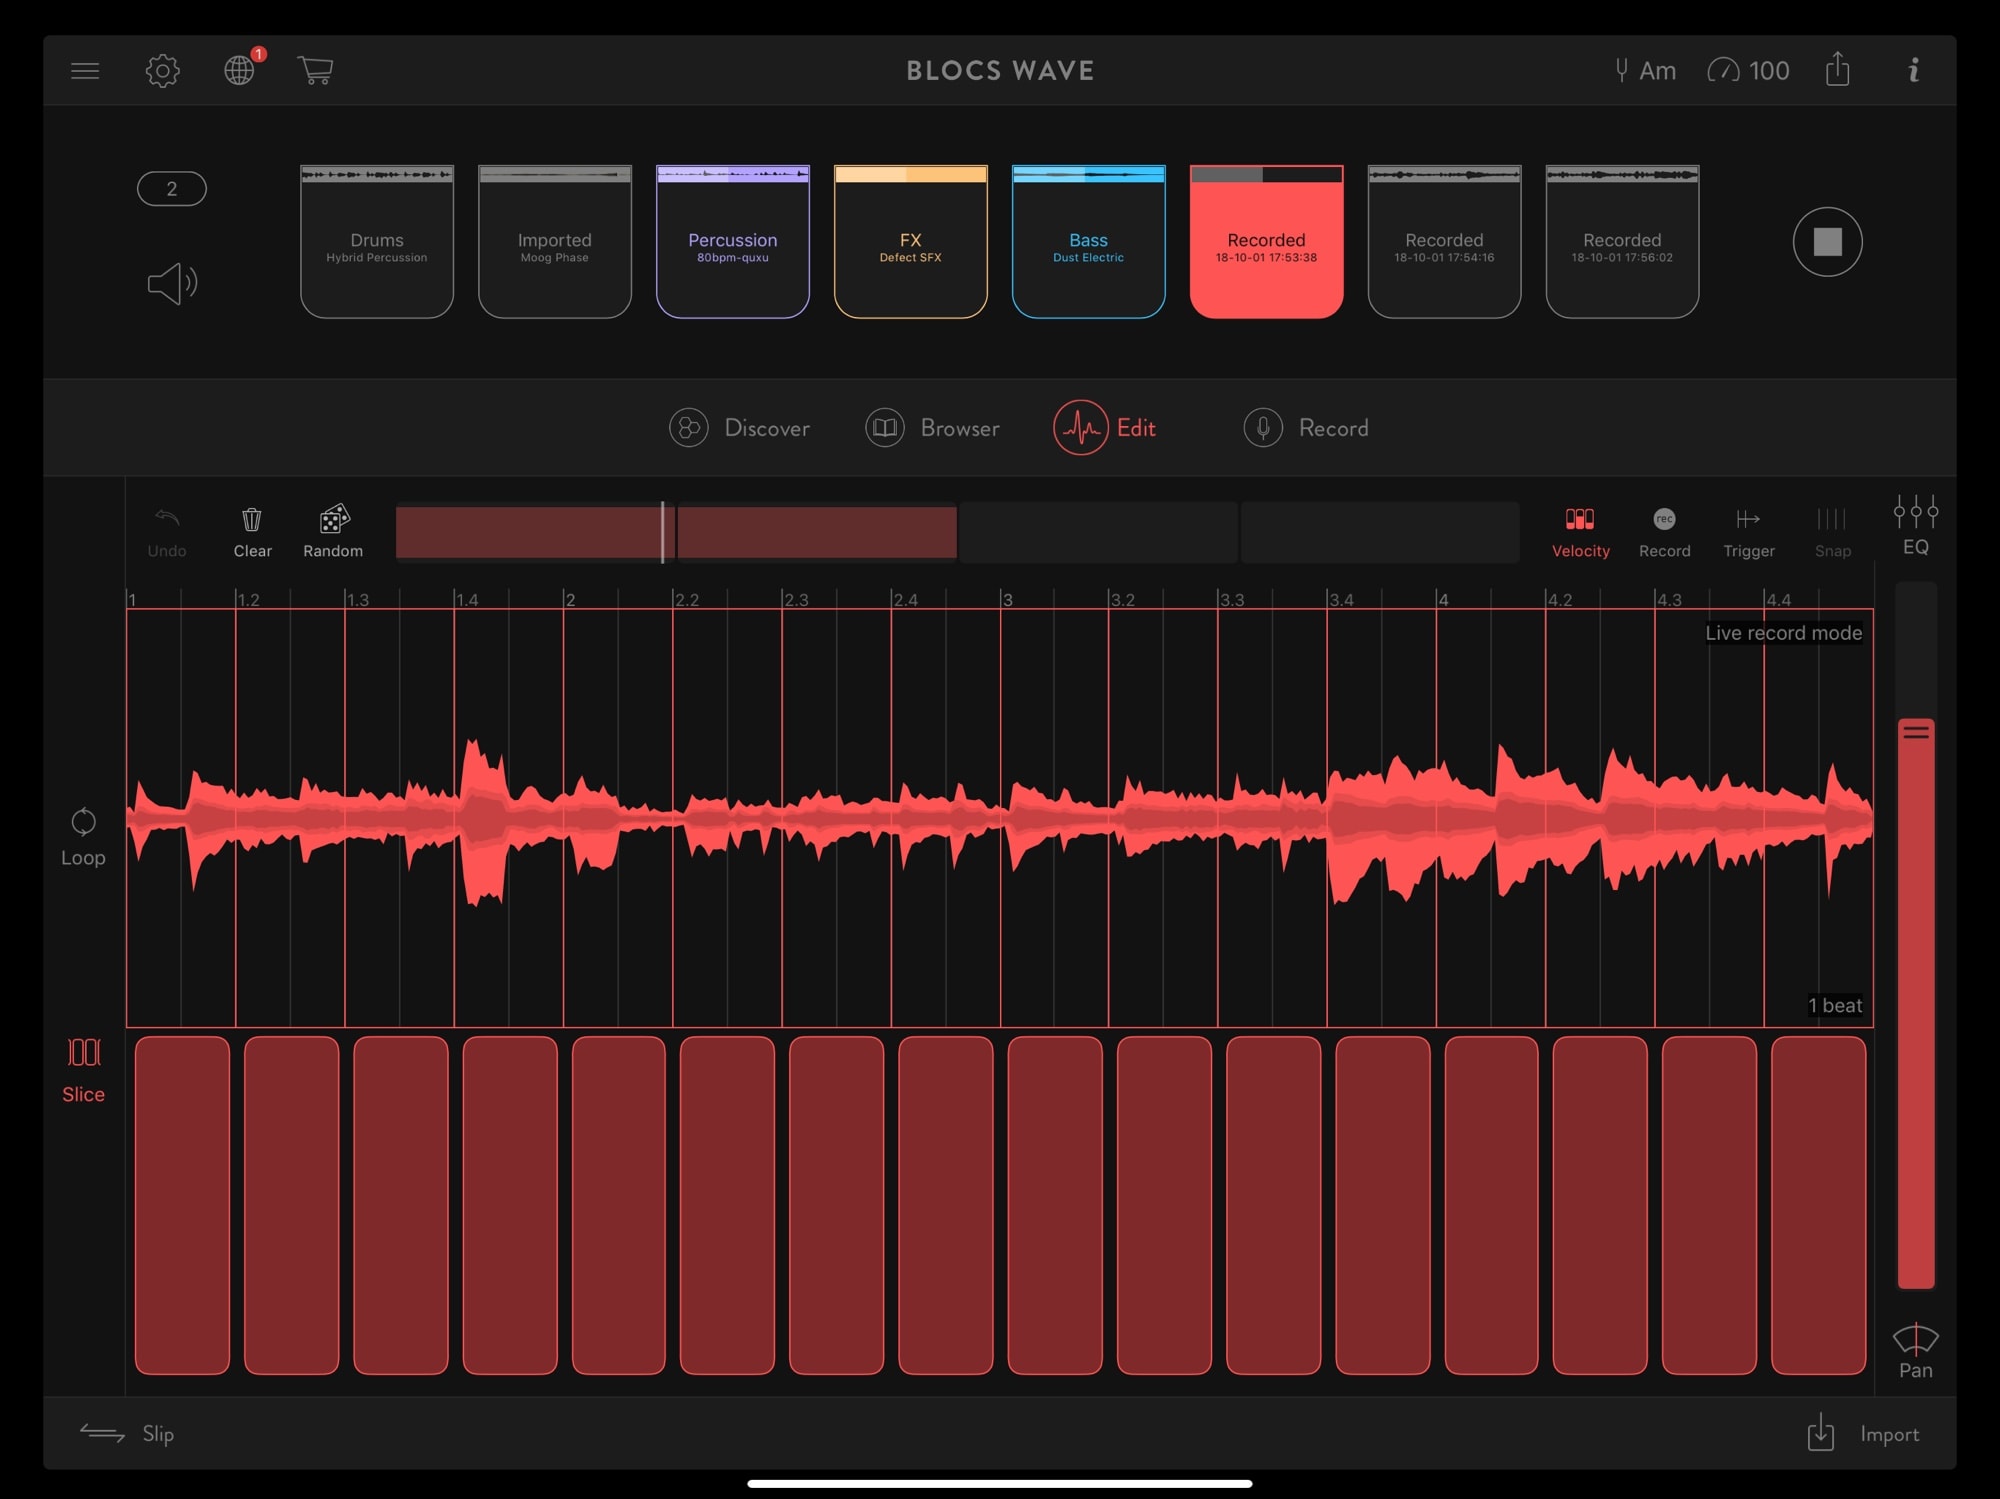The width and height of the screenshot is (2000, 1499).
Task: Open the hamburger navigation menu
Action: click(x=85, y=70)
